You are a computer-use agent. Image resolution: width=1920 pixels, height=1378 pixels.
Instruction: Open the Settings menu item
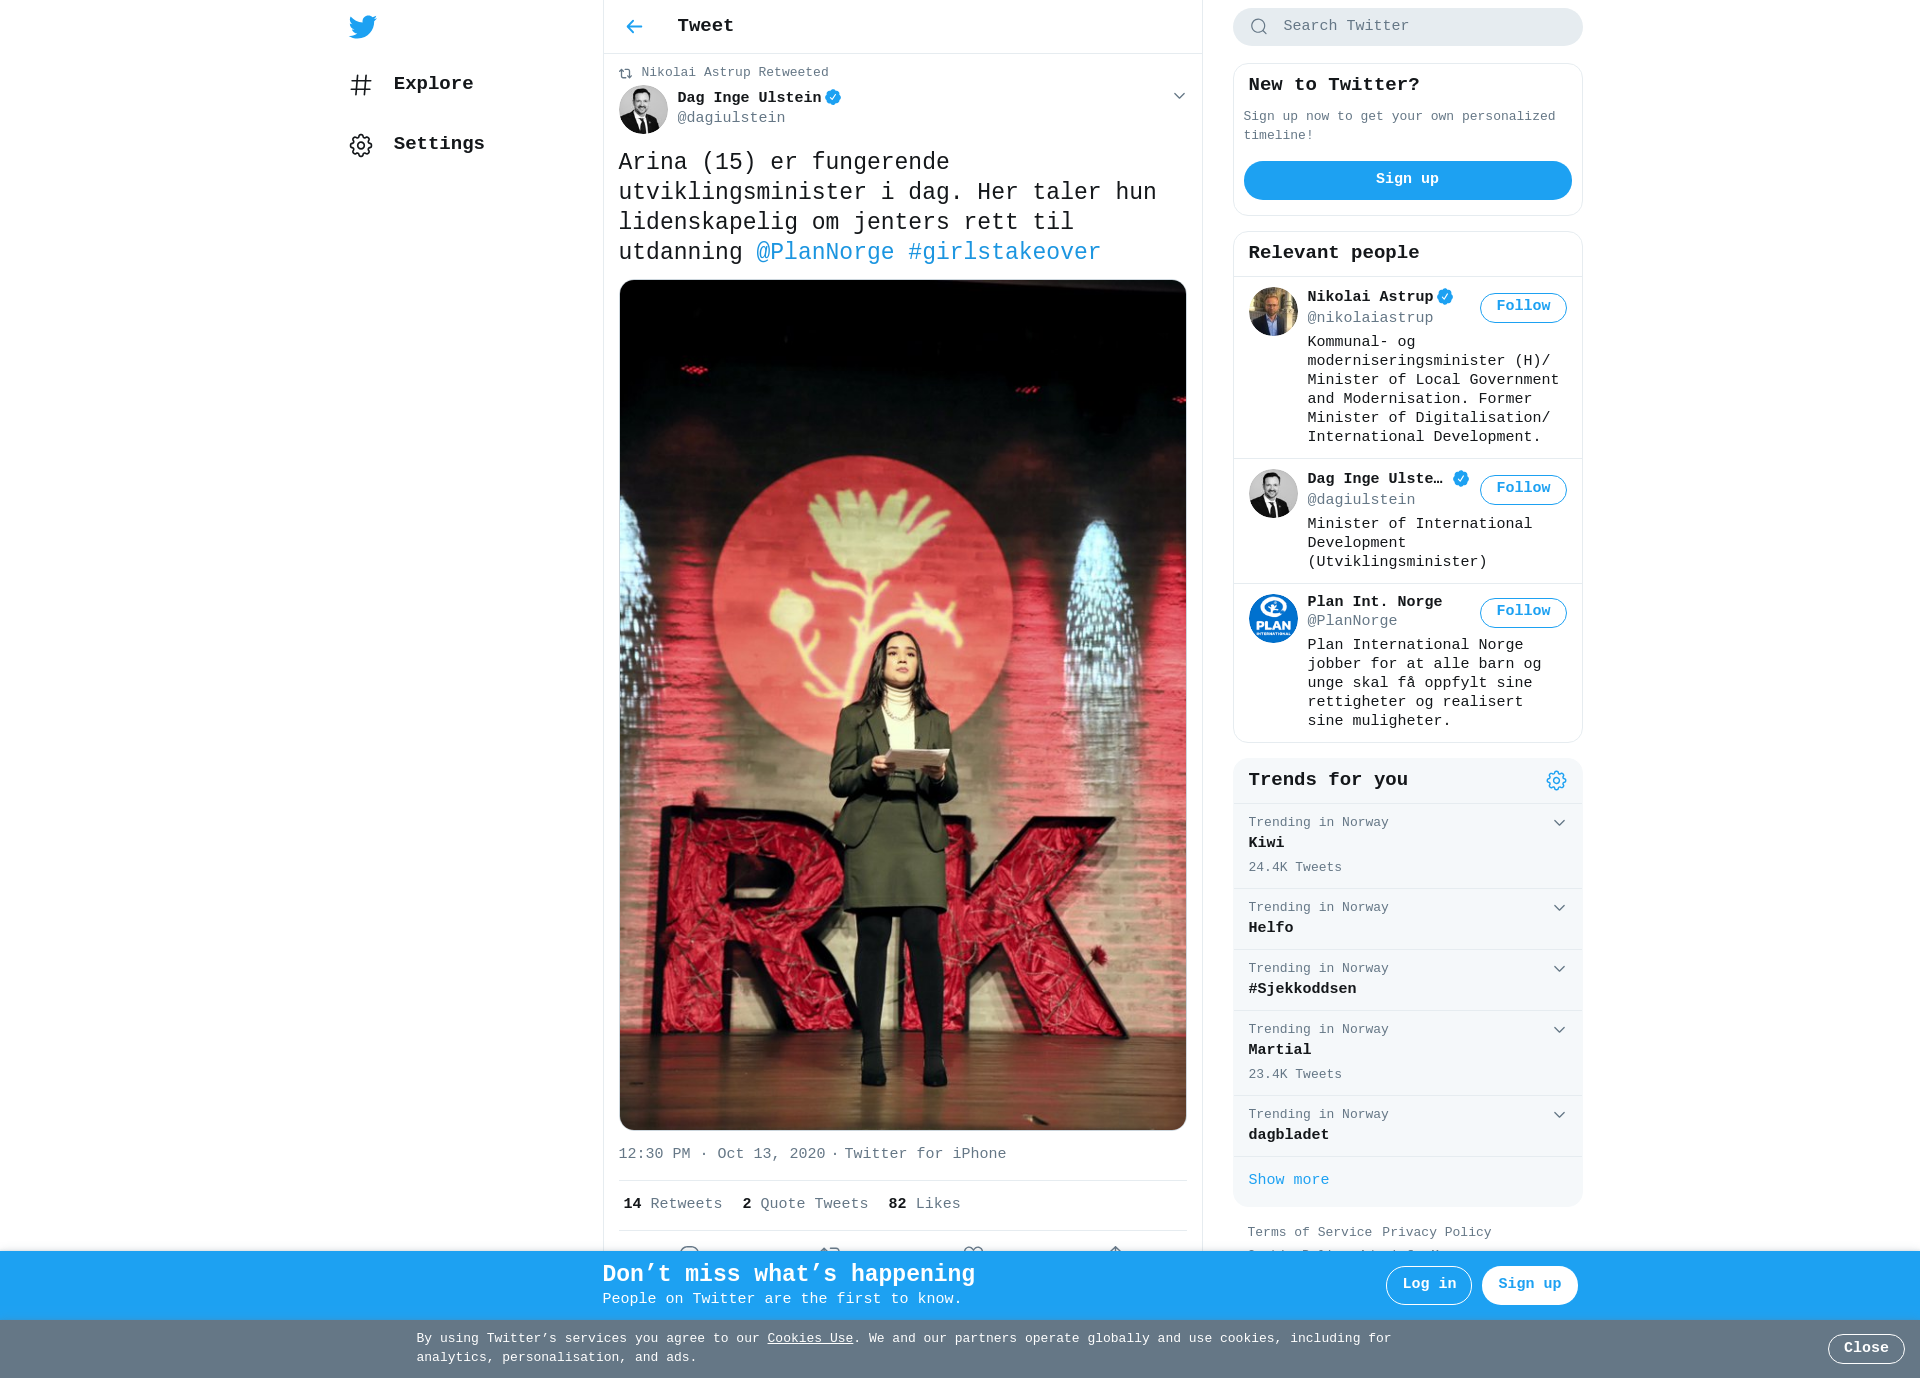(438, 144)
